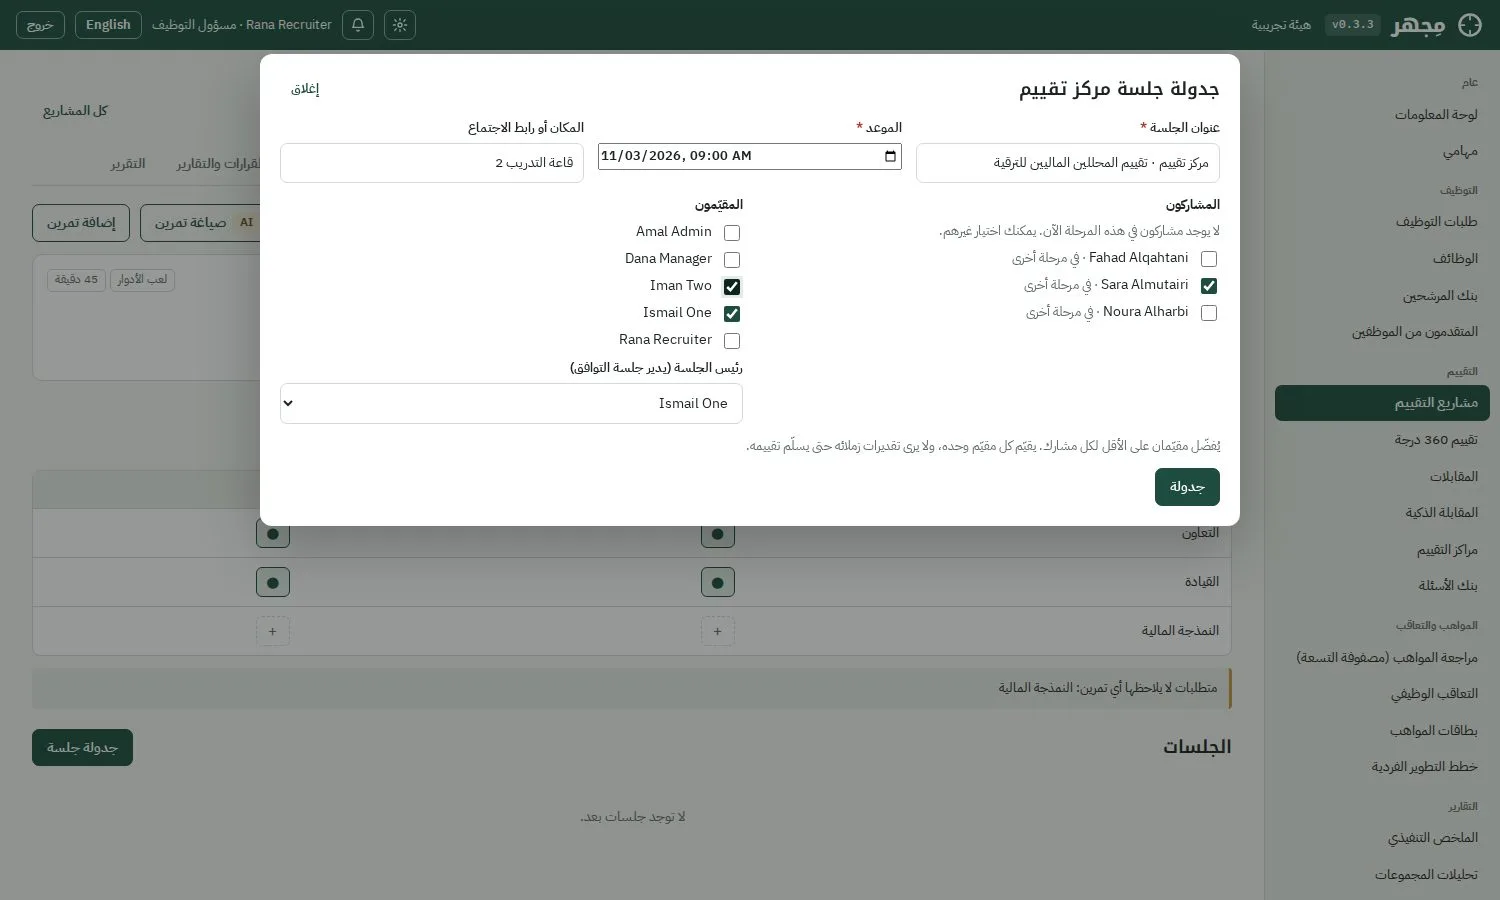Click the كل المشاريع link

[x=75, y=111]
